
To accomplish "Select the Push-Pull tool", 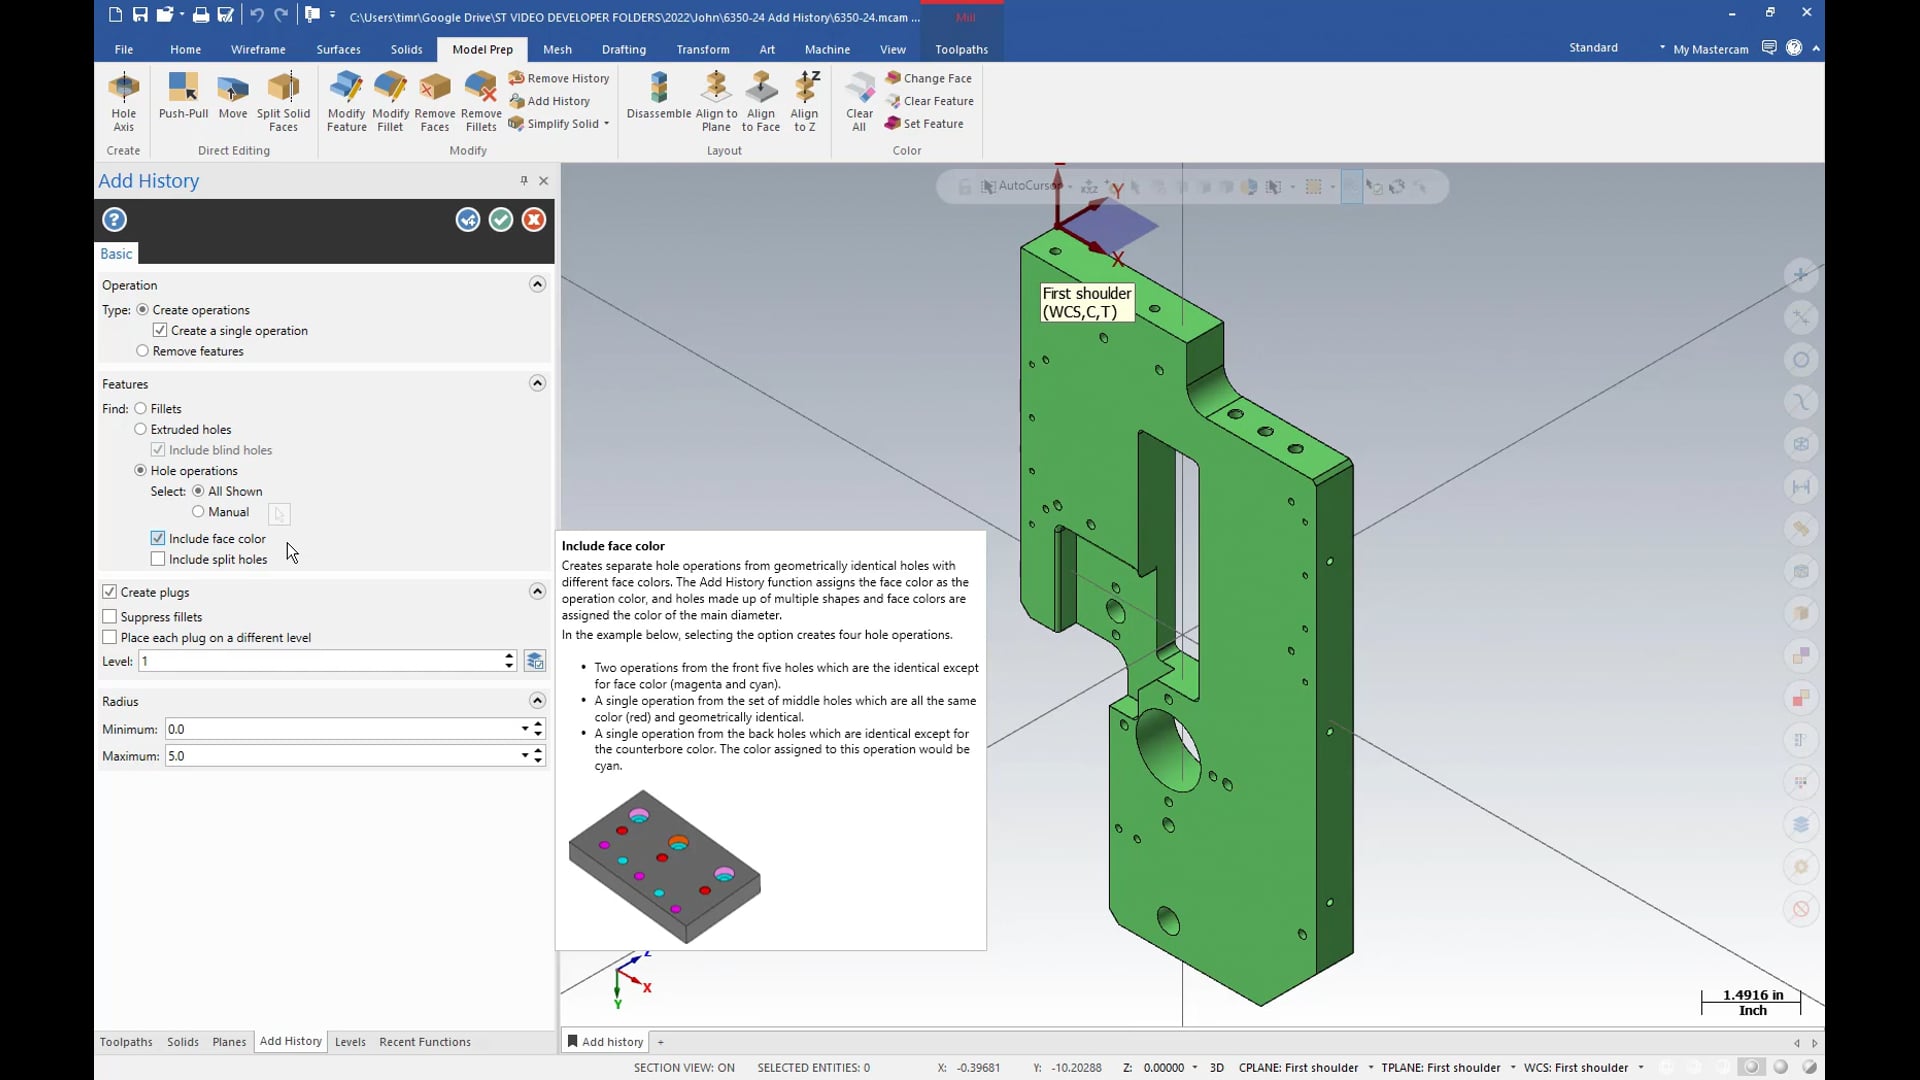I will pyautogui.click(x=183, y=99).
